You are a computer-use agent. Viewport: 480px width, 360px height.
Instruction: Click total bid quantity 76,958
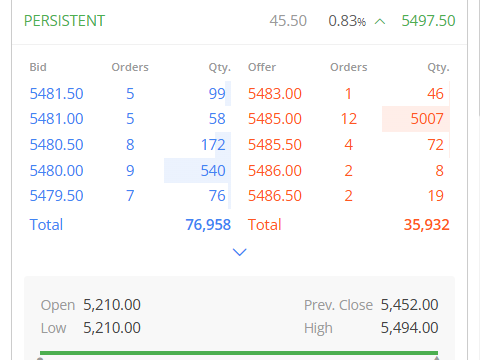click(x=208, y=225)
